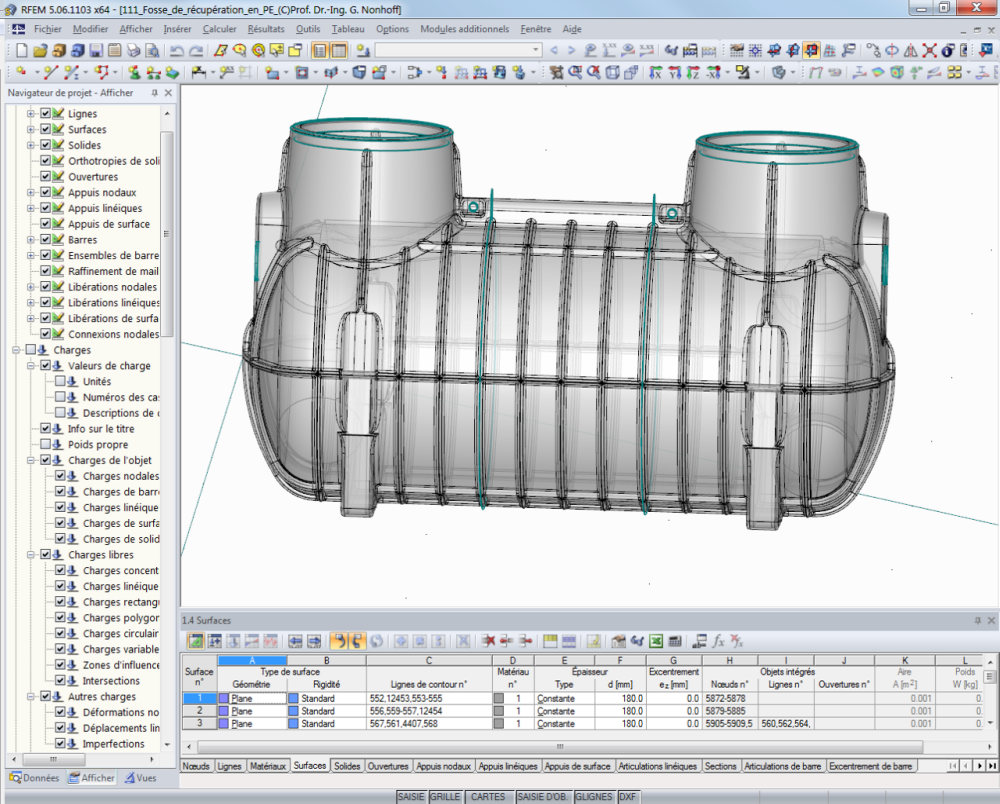The height and width of the screenshot is (804, 1000).
Task: Enable the Unités checkbox
Action: point(60,381)
